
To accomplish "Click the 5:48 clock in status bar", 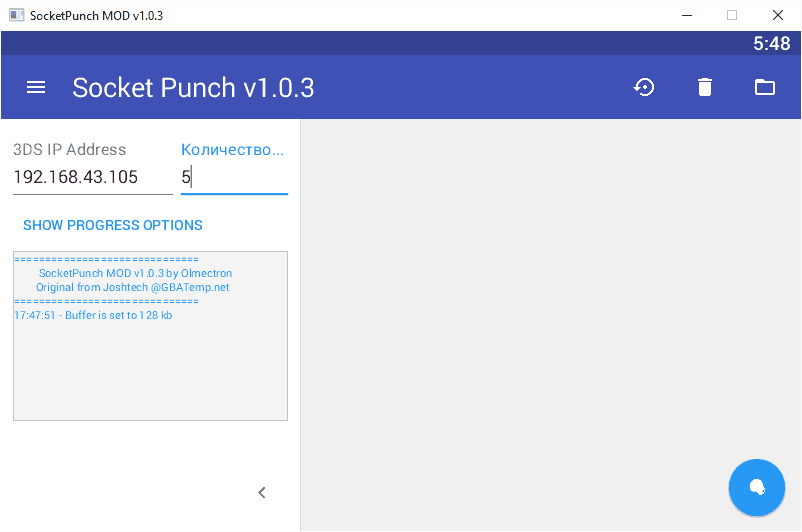I will tap(771, 43).
